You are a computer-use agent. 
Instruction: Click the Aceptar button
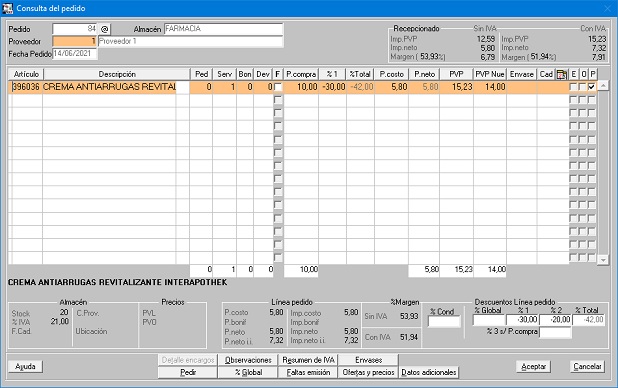[533, 366]
